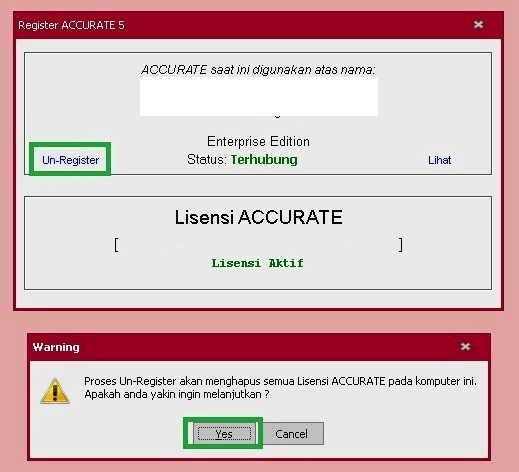
Task: Click the license key field between brackets
Action: (258, 245)
